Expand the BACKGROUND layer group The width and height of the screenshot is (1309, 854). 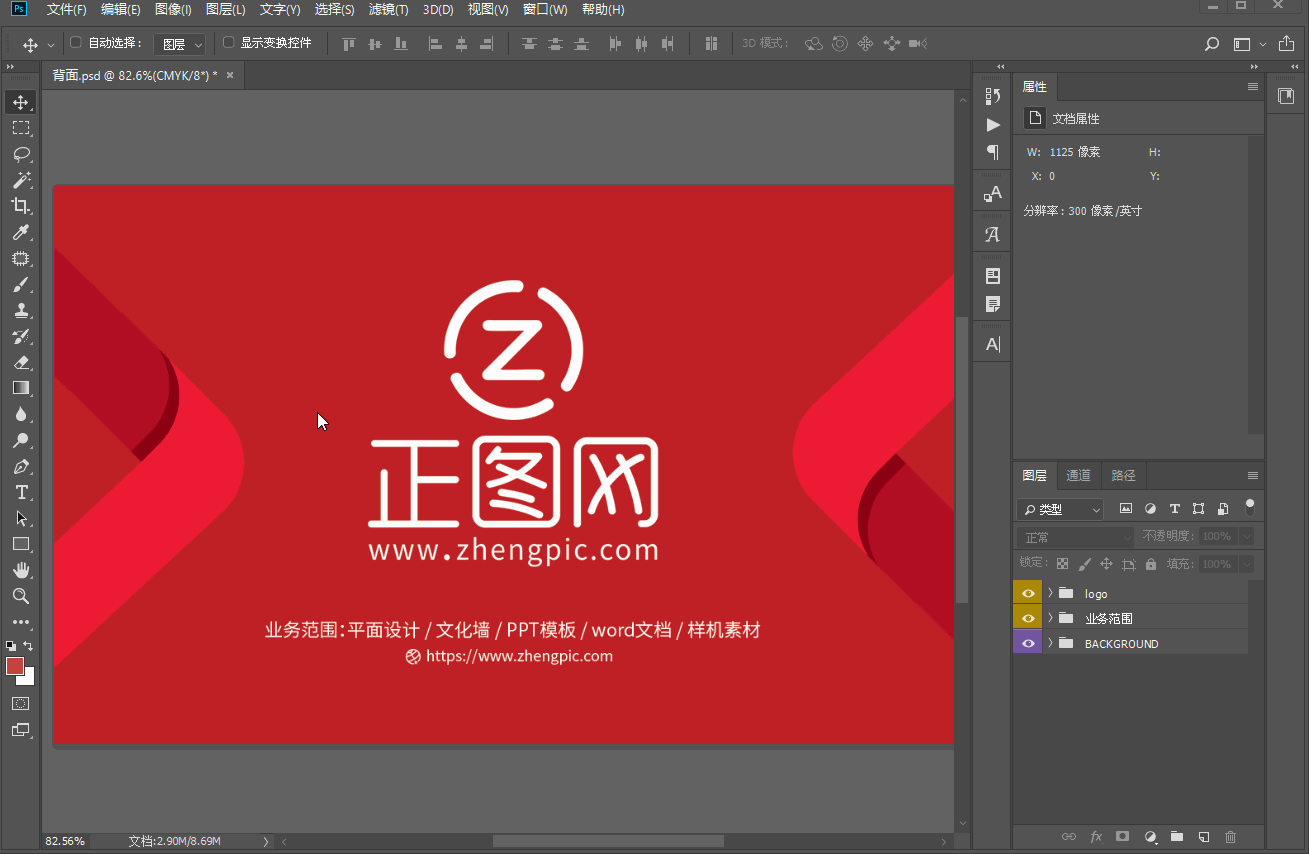[x=1050, y=643]
